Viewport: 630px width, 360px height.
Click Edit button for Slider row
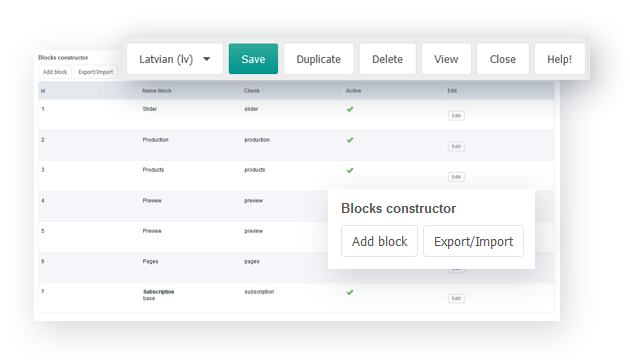(456, 116)
